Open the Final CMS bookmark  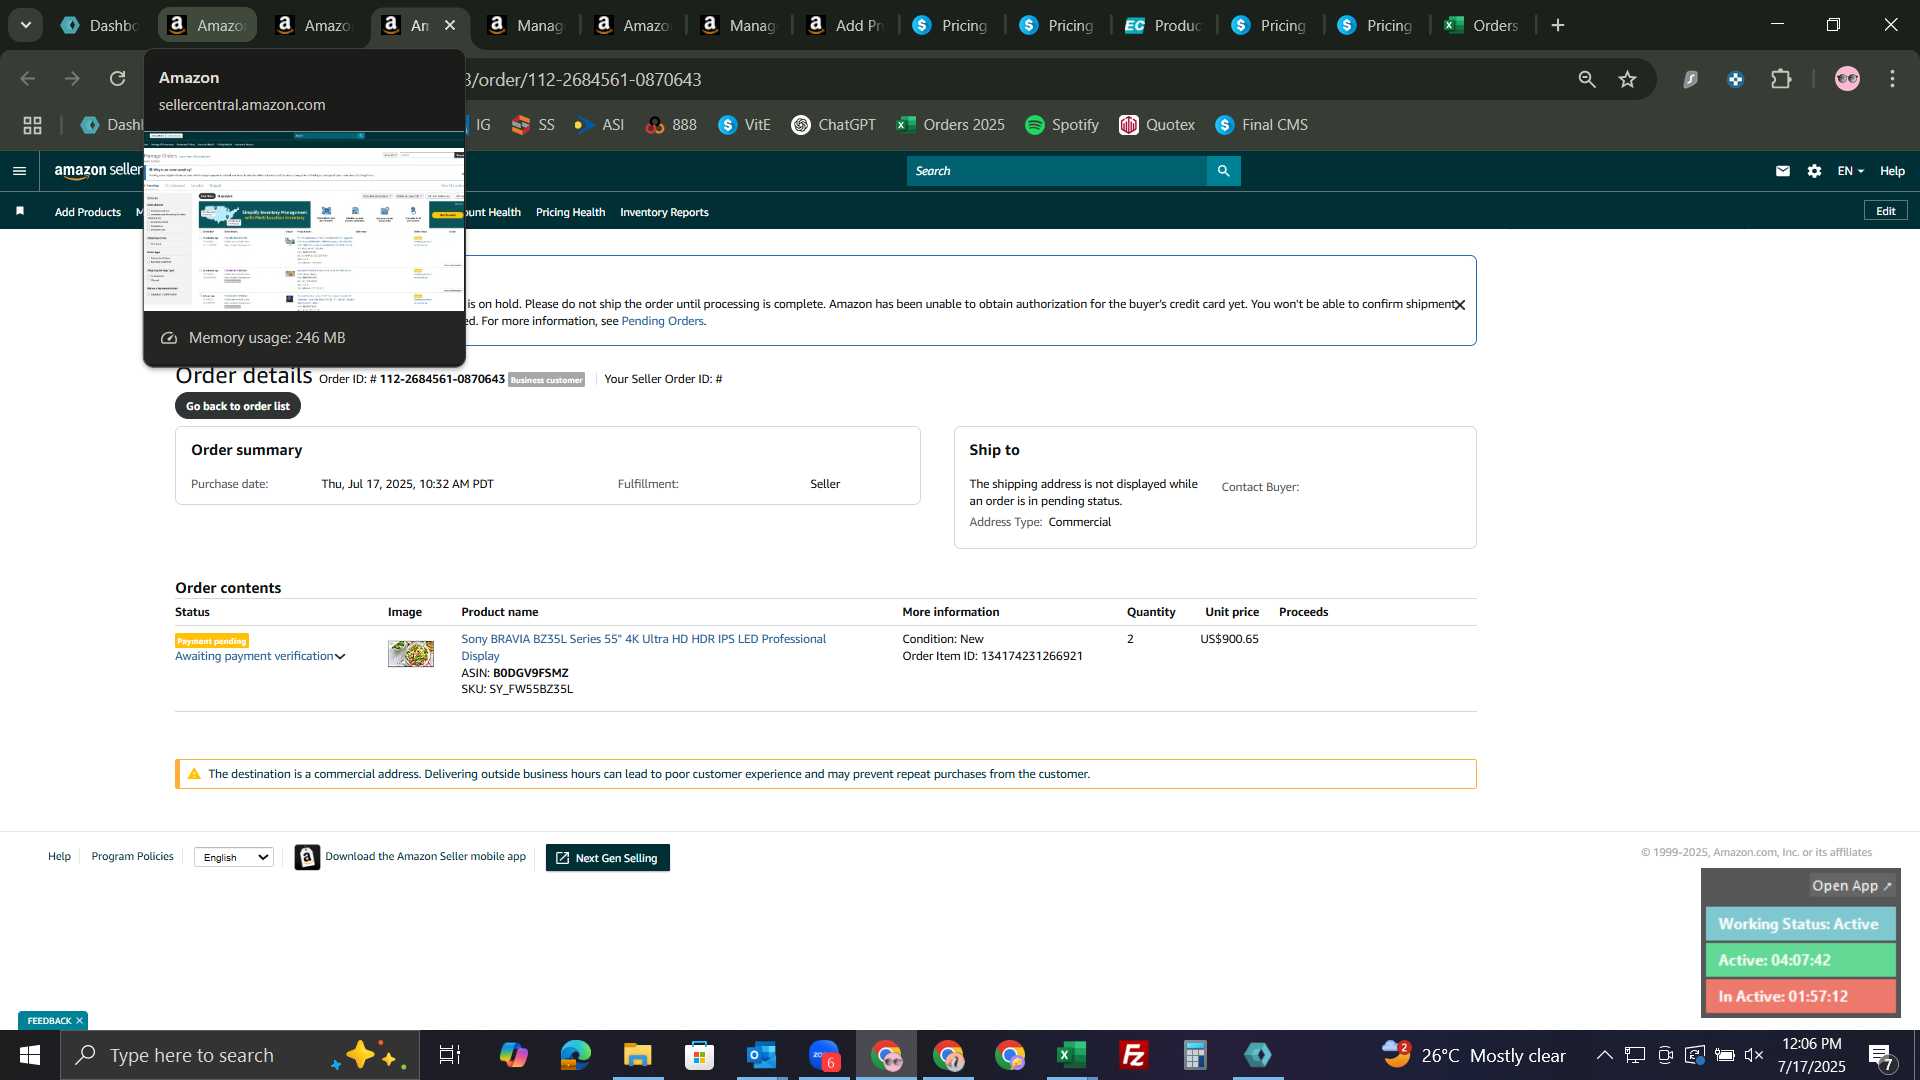point(1261,125)
